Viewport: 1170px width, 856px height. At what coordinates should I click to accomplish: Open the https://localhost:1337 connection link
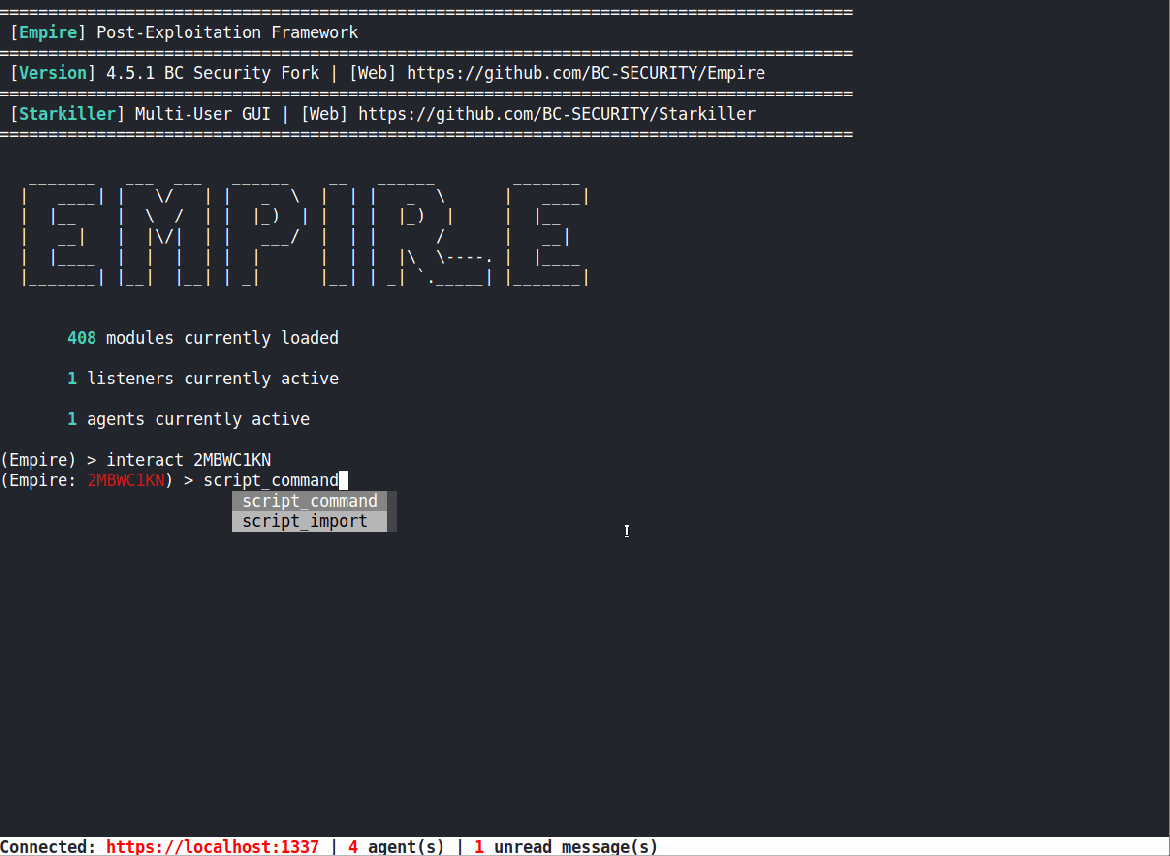[212, 847]
